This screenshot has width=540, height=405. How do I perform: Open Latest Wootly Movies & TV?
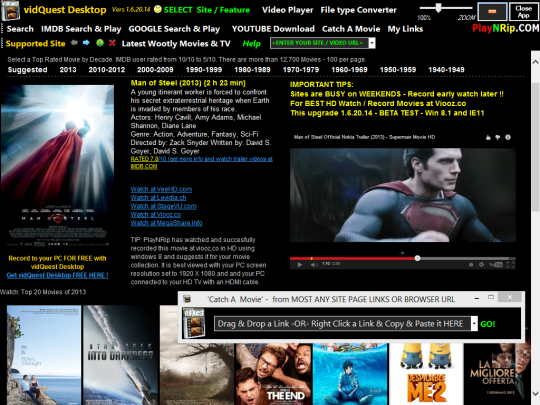coord(176,43)
